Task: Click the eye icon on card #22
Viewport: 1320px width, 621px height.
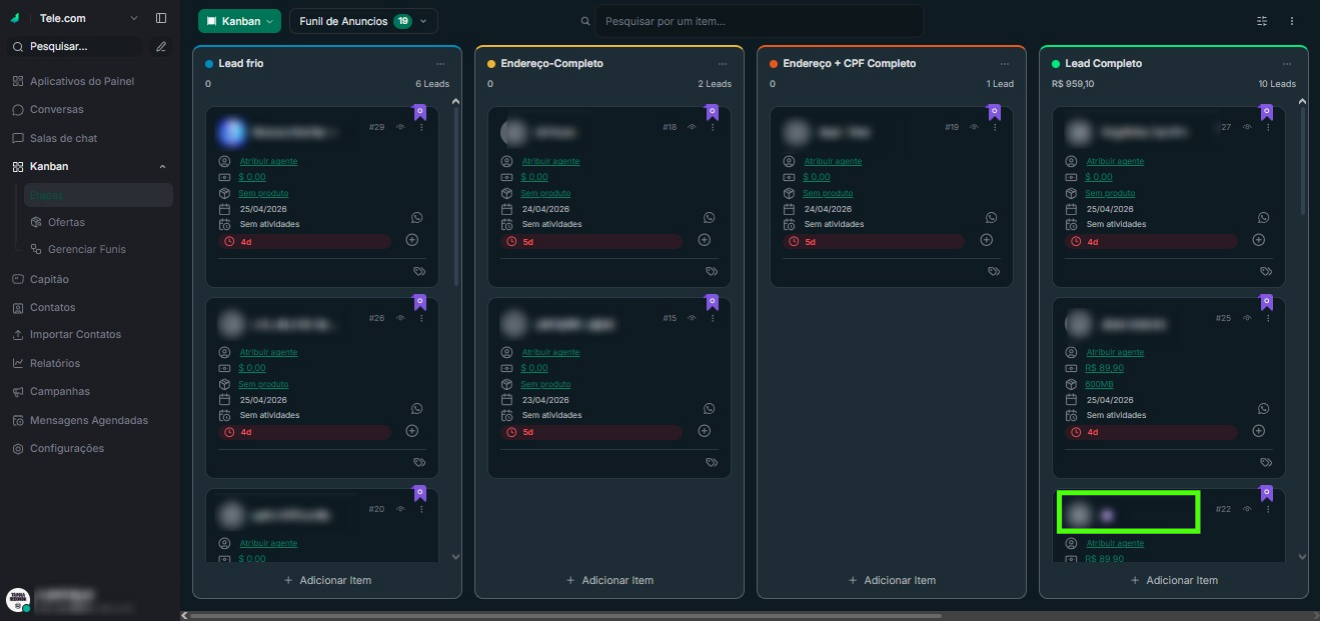Action: coord(1246,508)
